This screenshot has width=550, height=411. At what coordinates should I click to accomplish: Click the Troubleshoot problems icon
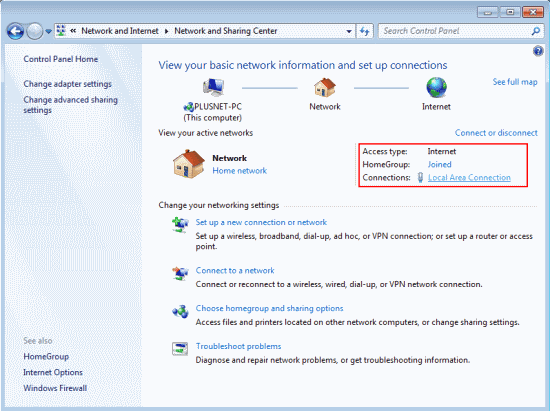click(180, 349)
